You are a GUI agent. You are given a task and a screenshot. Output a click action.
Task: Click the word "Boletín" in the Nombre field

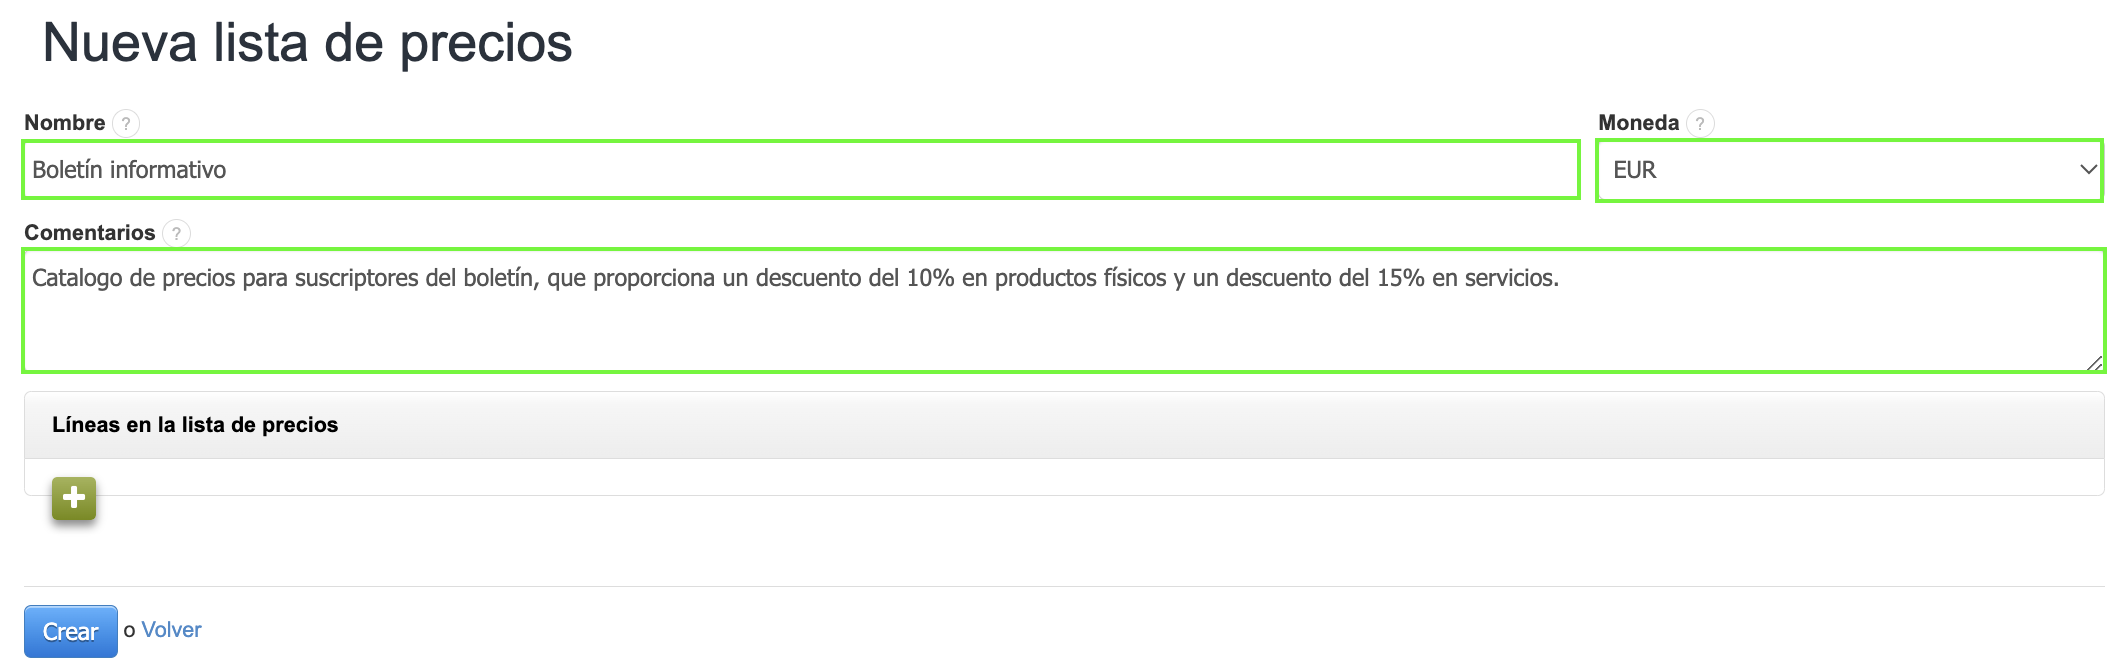point(67,170)
